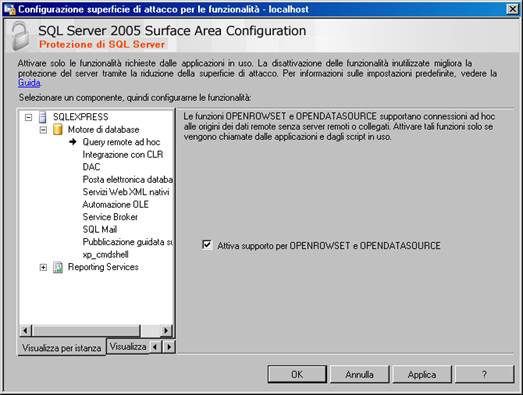Viewport: 523px width, 395px height.
Task: Click the tab strip right scroll arrow
Action: (x=169, y=347)
